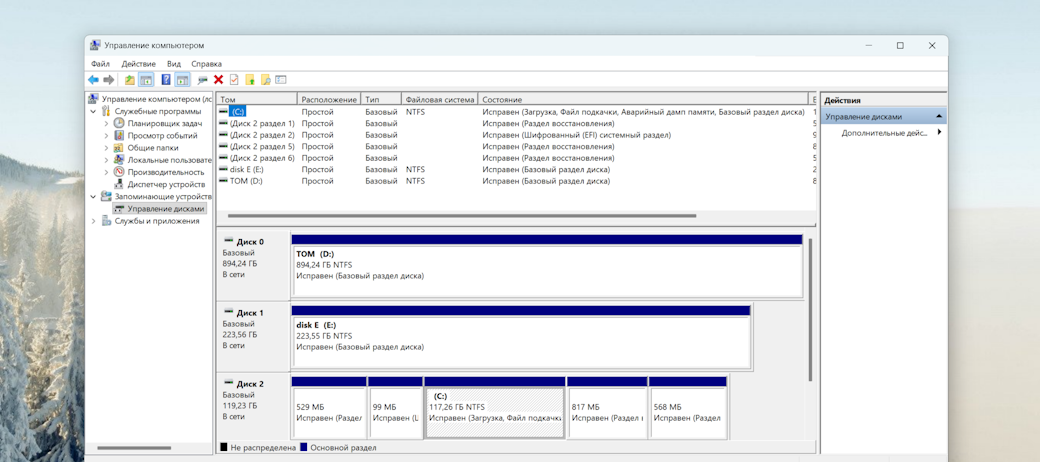Click the document with checkmark properties icon

click(x=234, y=80)
